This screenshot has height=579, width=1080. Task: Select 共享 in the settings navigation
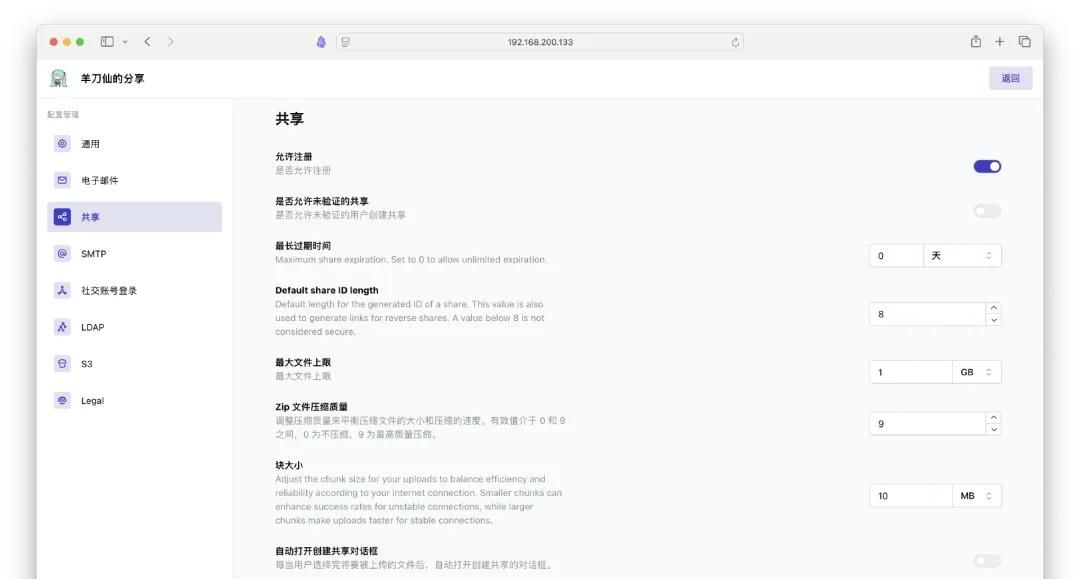90,216
